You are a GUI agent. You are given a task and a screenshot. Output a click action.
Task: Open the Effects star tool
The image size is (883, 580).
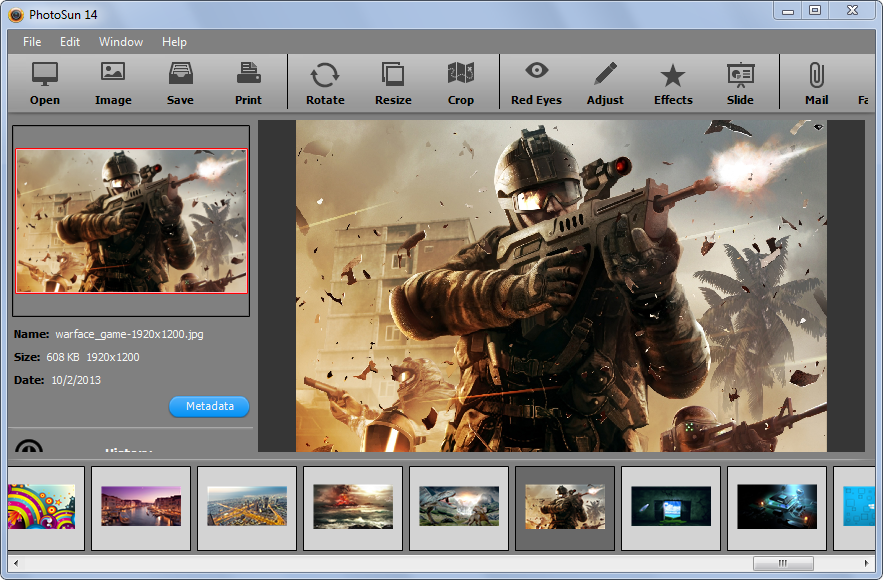tap(673, 83)
